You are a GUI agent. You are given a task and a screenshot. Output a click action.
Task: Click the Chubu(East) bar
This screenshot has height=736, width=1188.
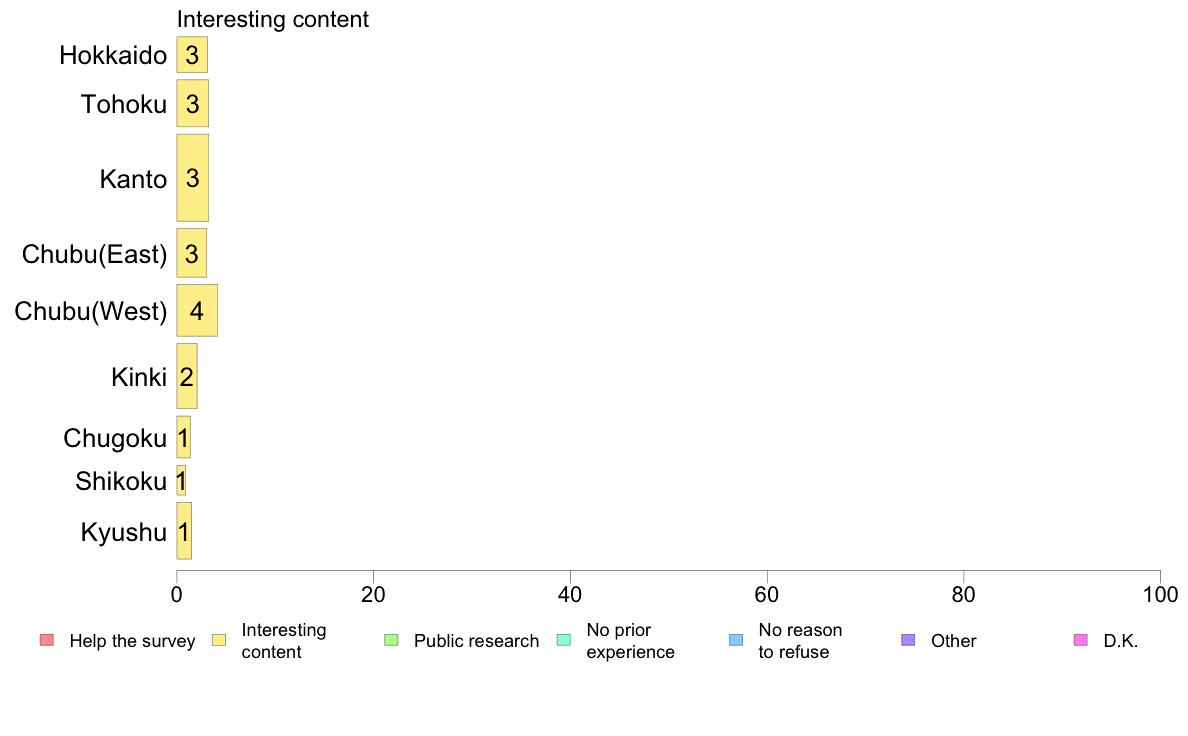tap(192, 253)
